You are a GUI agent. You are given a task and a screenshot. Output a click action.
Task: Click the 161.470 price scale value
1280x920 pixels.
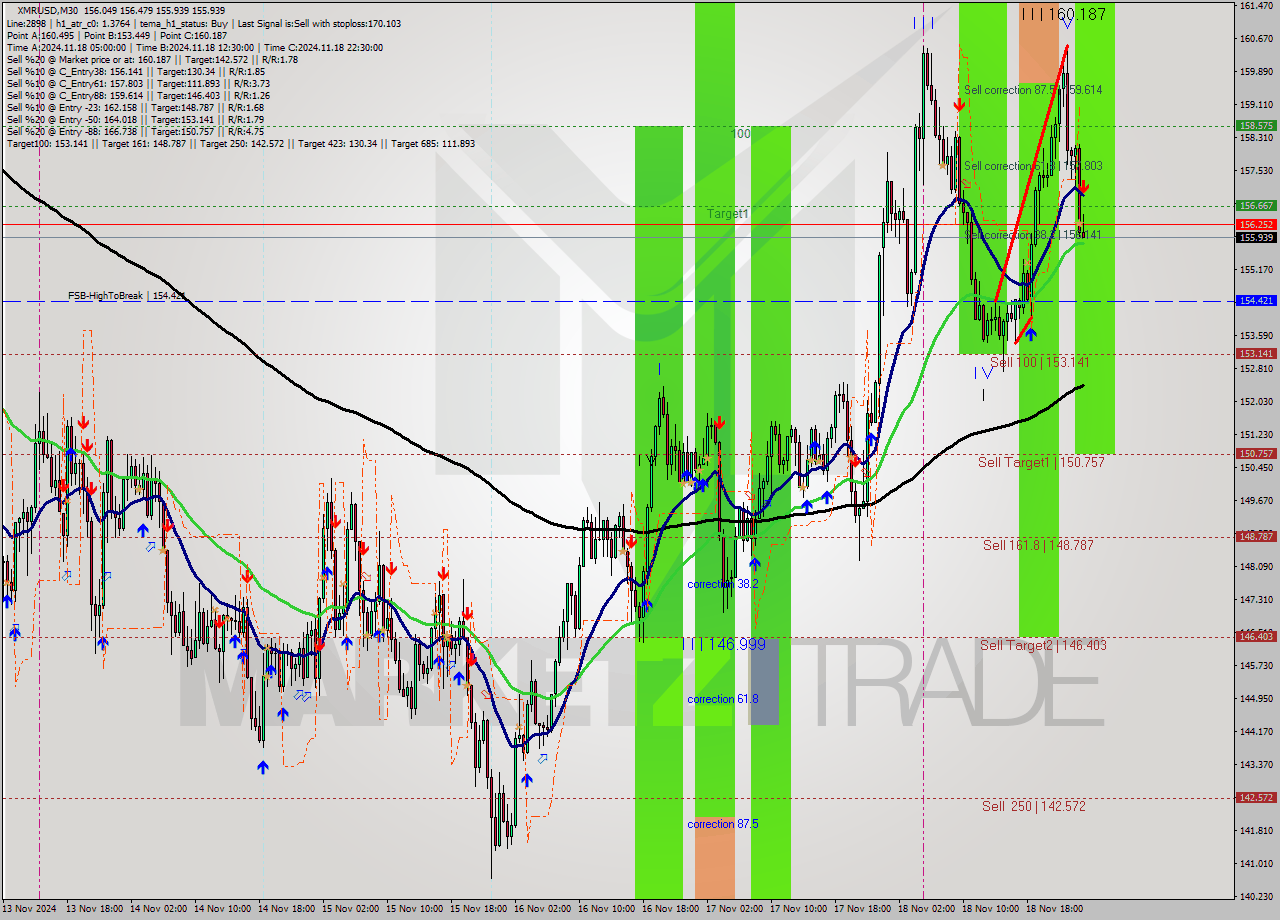tap(1256, 6)
